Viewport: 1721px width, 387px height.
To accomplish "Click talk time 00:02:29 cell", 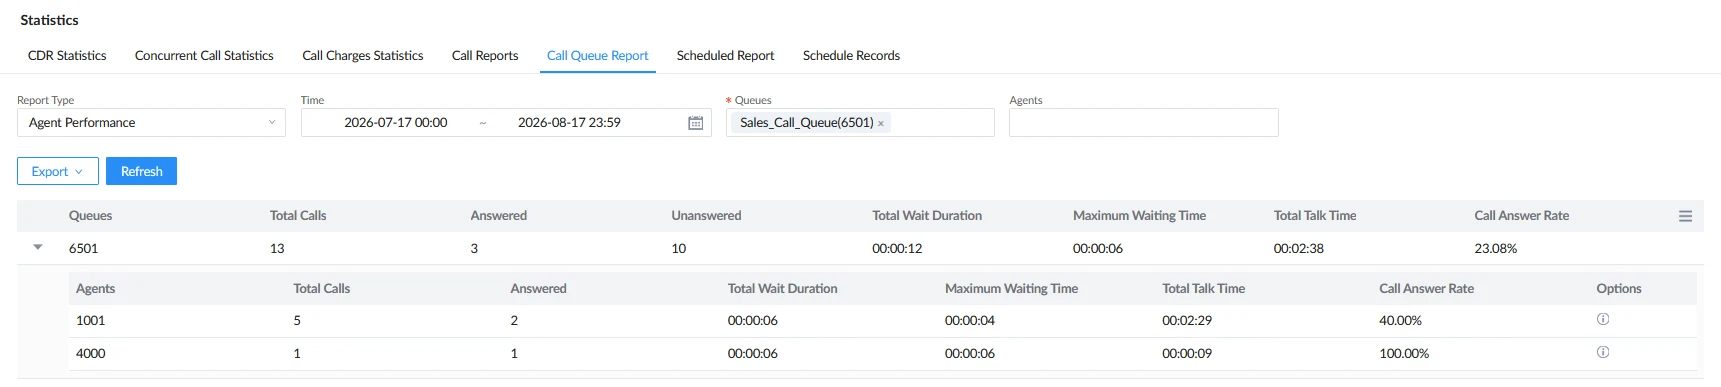I will click(x=1187, y=321).
